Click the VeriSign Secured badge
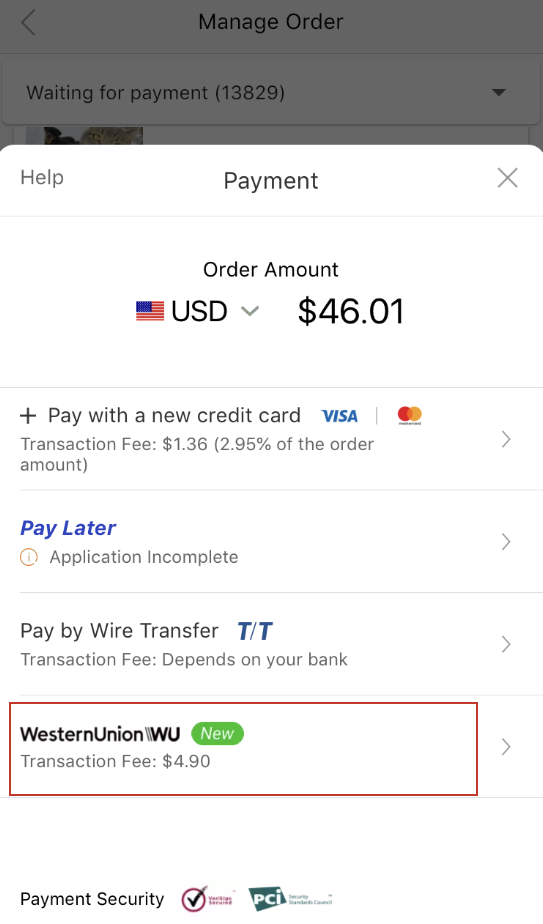This screenshot has width=543, height=924. pyautogui.click(x=208, y=899)
